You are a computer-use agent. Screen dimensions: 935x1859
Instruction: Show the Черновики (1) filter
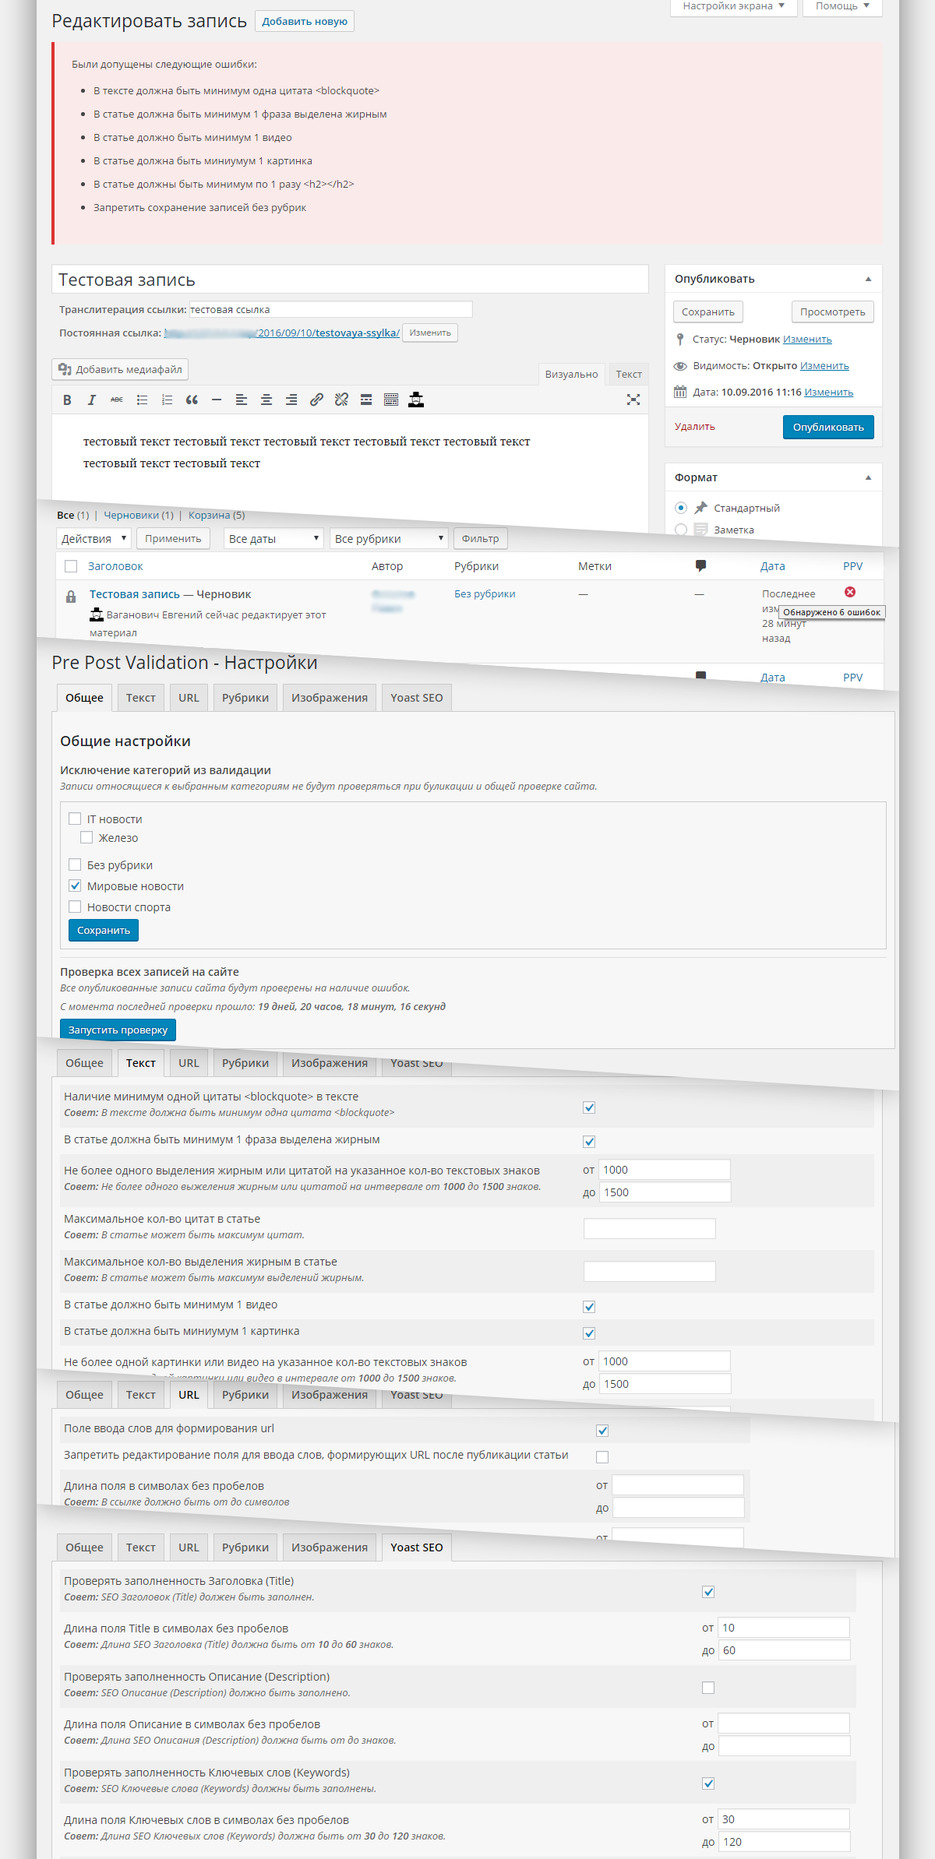[x=138, y=515]
